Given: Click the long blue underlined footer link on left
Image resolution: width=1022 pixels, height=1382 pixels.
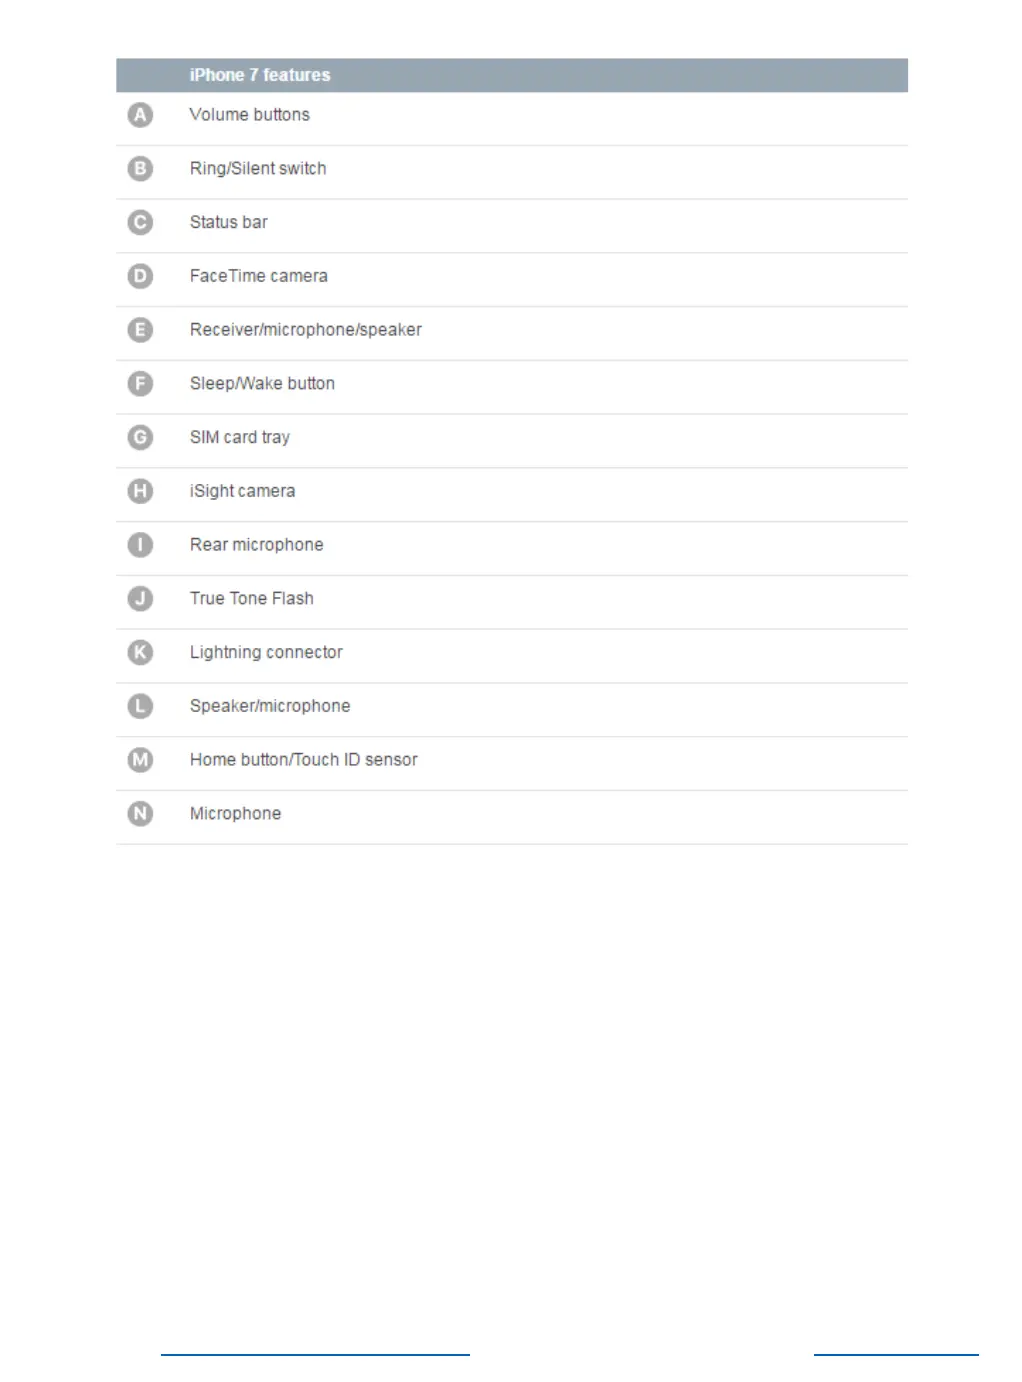Looking at the screenshot, I should click(x=315, y=1352).
